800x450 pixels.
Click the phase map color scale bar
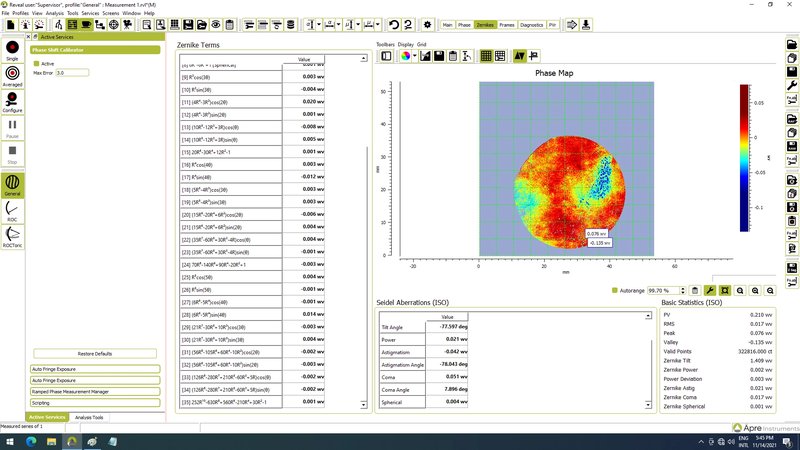[x=744, y=158]
